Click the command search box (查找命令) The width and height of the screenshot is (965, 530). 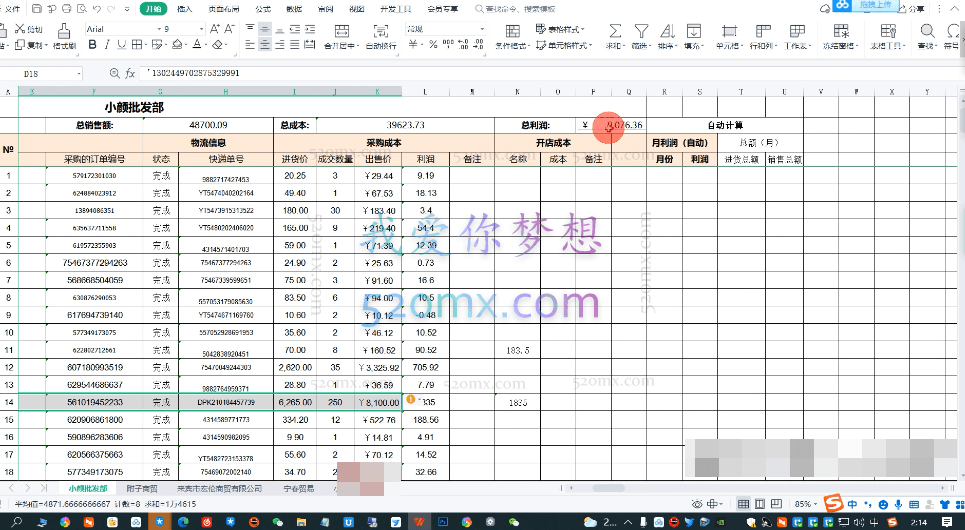point(516,9)
